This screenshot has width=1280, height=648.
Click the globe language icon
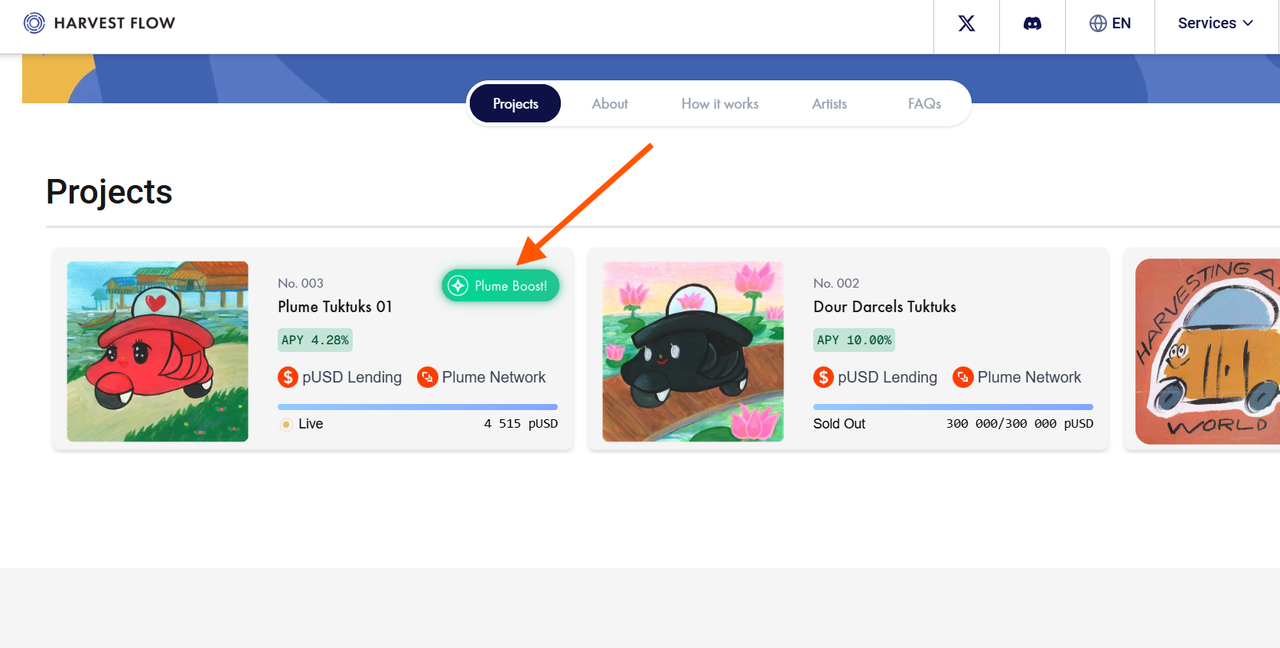(1098, 23)
